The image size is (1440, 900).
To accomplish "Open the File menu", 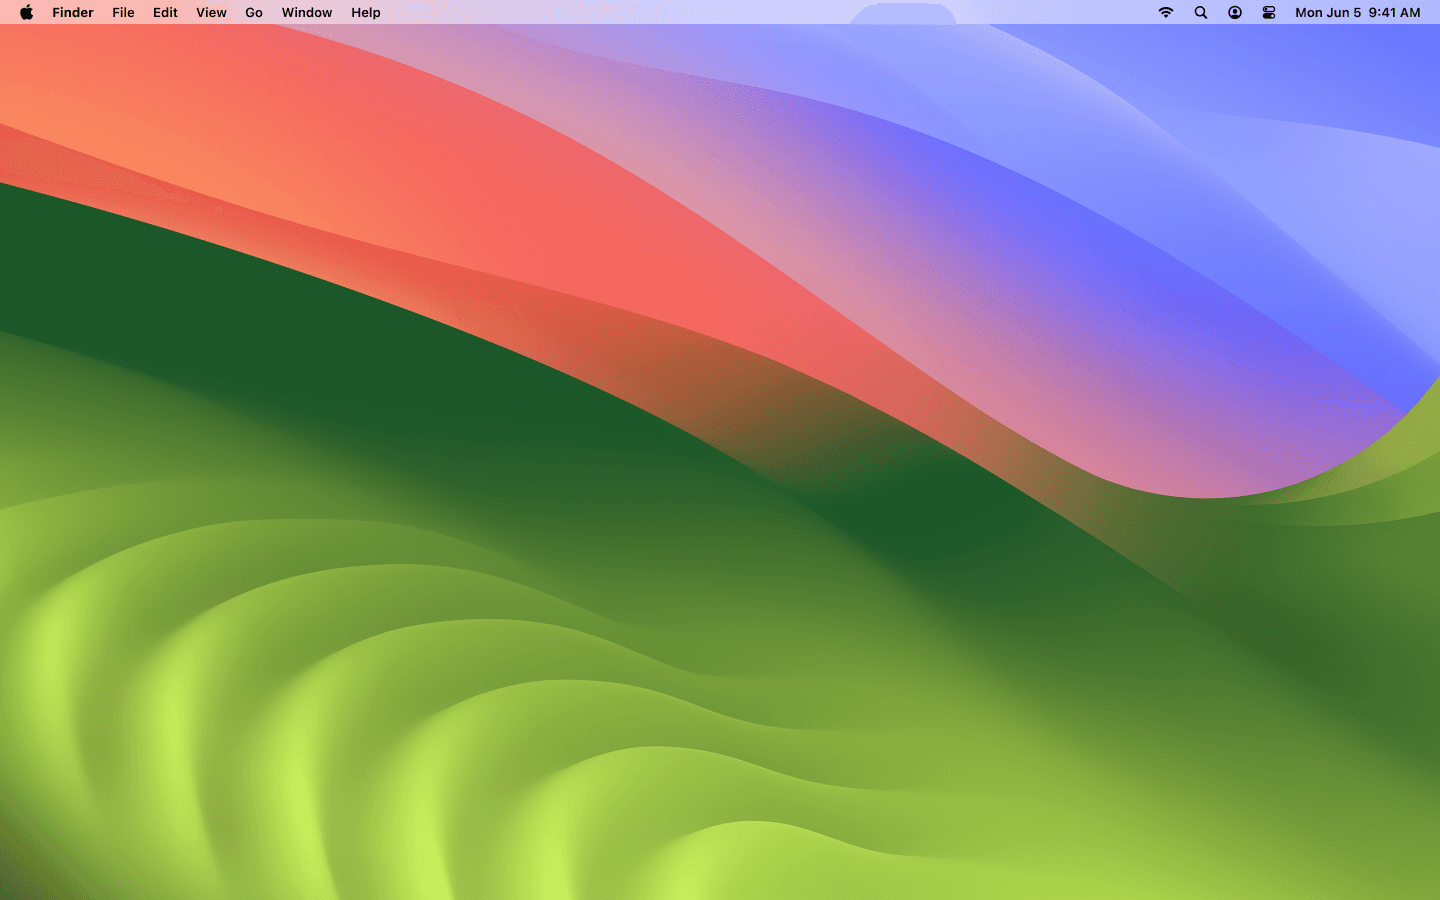I will (122, 12).
